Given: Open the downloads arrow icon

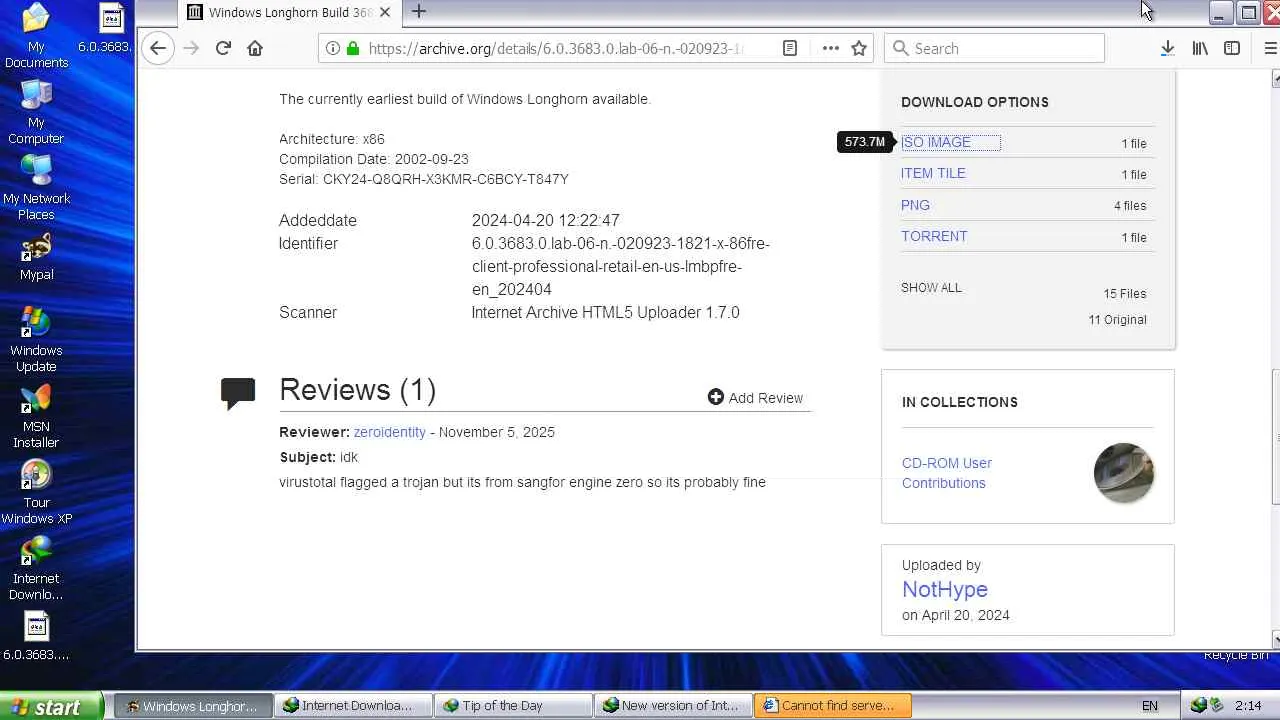Looking at the screenshot, I should (1167, 48).
